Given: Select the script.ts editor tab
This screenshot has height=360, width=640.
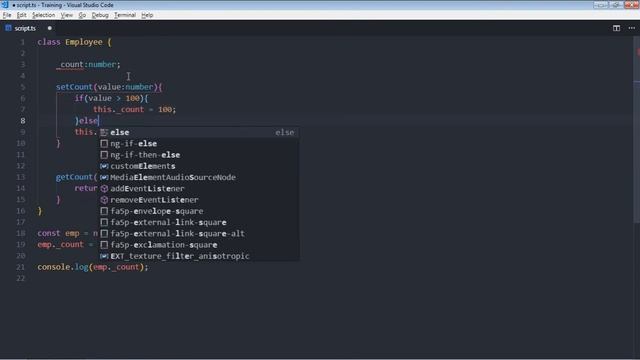Looking at the screenshot, I should (25, 28).
